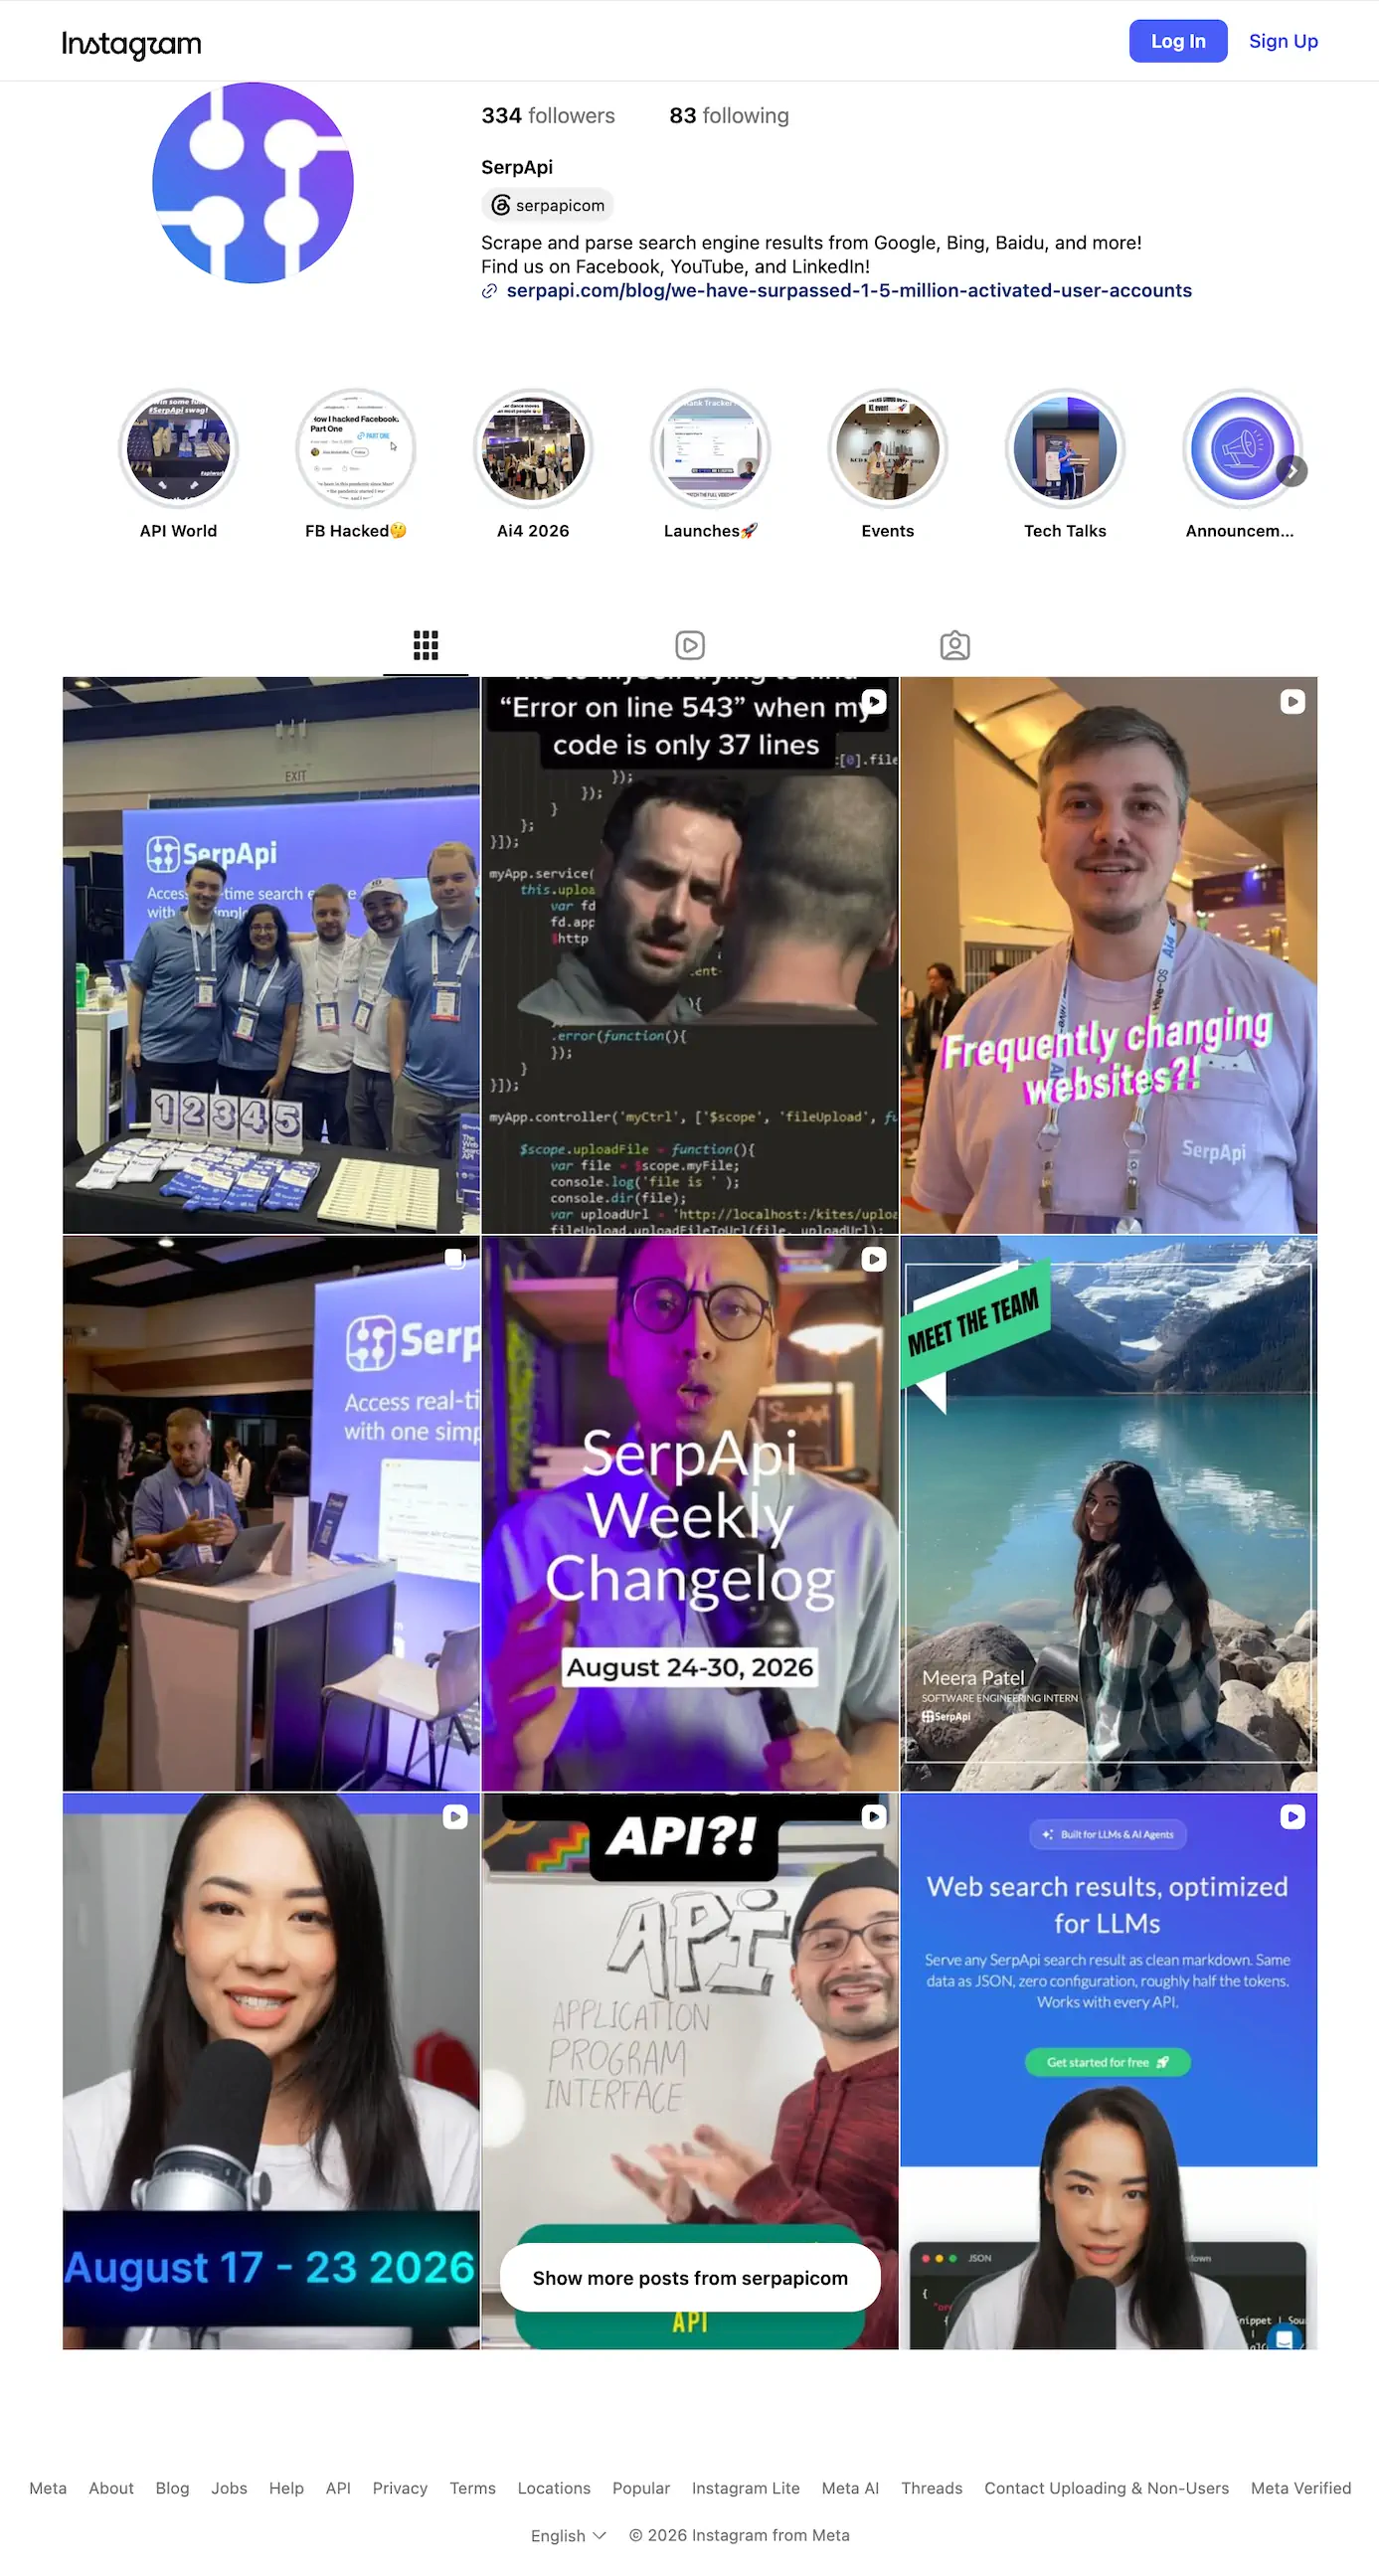Screen dimensions: 1379x2576
Task: Click the Jobs footer link
Action: click(x=229, y=2488)
